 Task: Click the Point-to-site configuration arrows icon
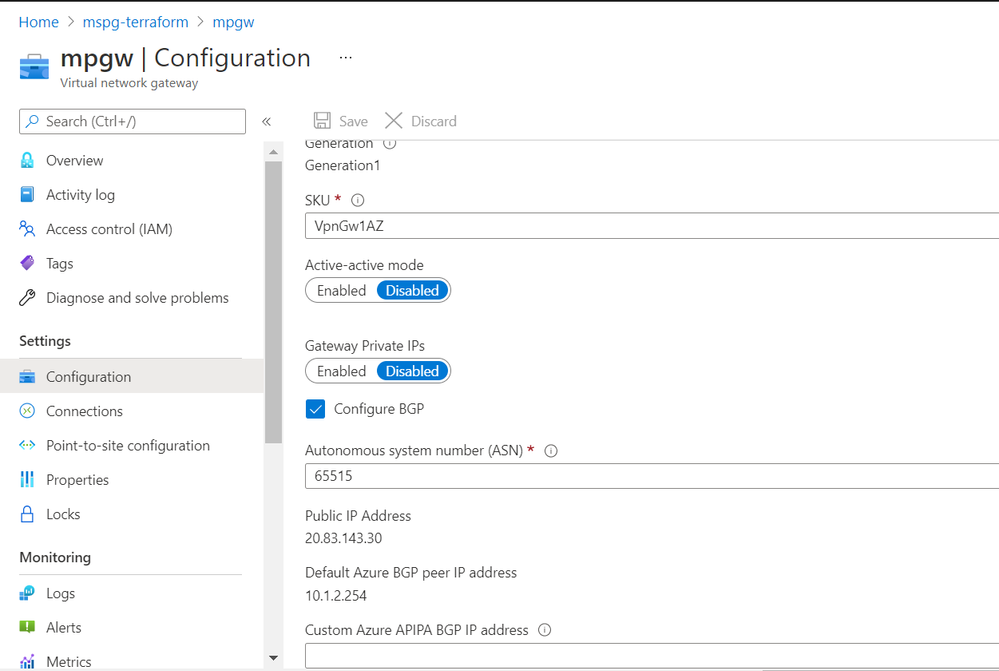click(27, 445)
